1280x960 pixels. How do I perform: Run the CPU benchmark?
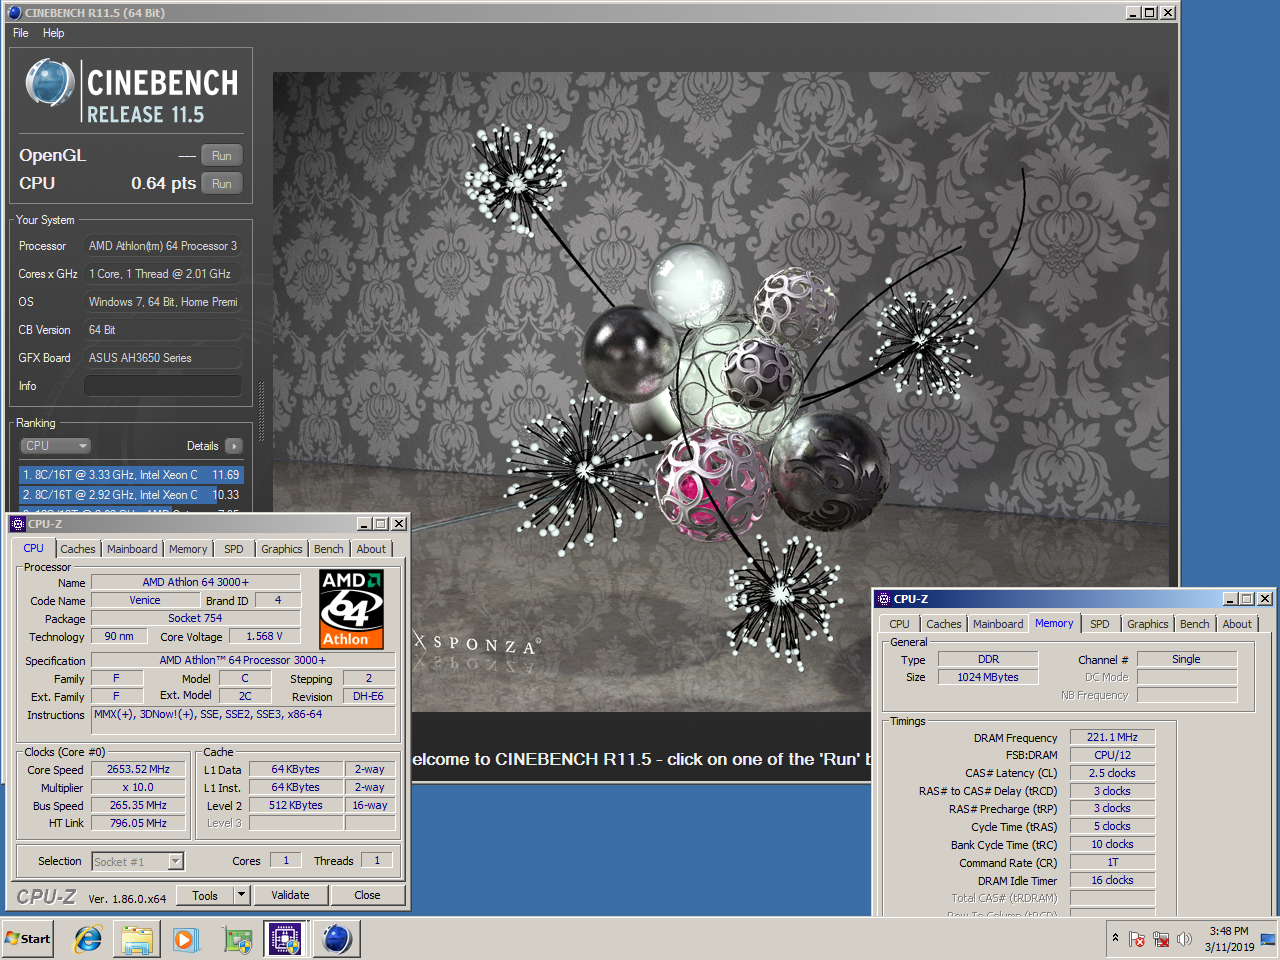pos(222,184)
